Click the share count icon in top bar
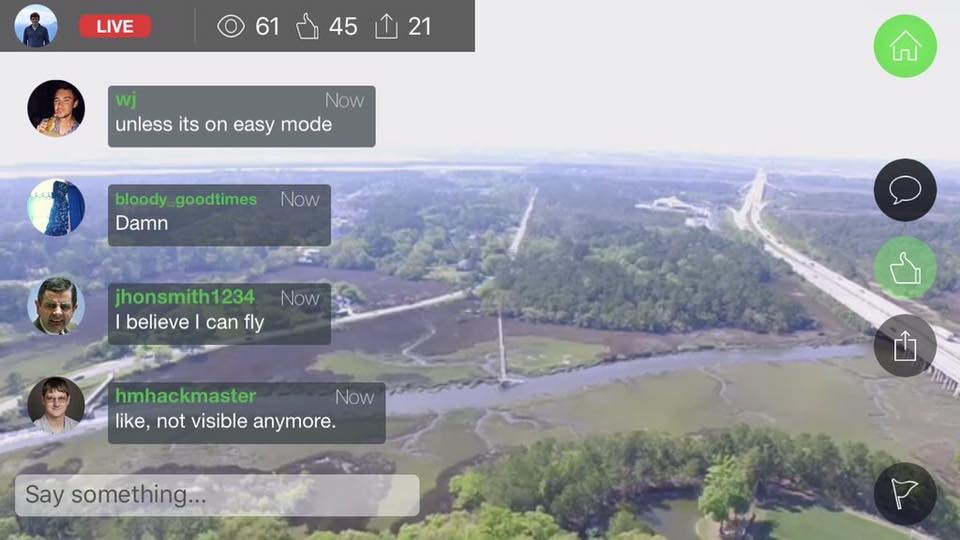The width and height of the screenshot is (960, 540). 386,26
